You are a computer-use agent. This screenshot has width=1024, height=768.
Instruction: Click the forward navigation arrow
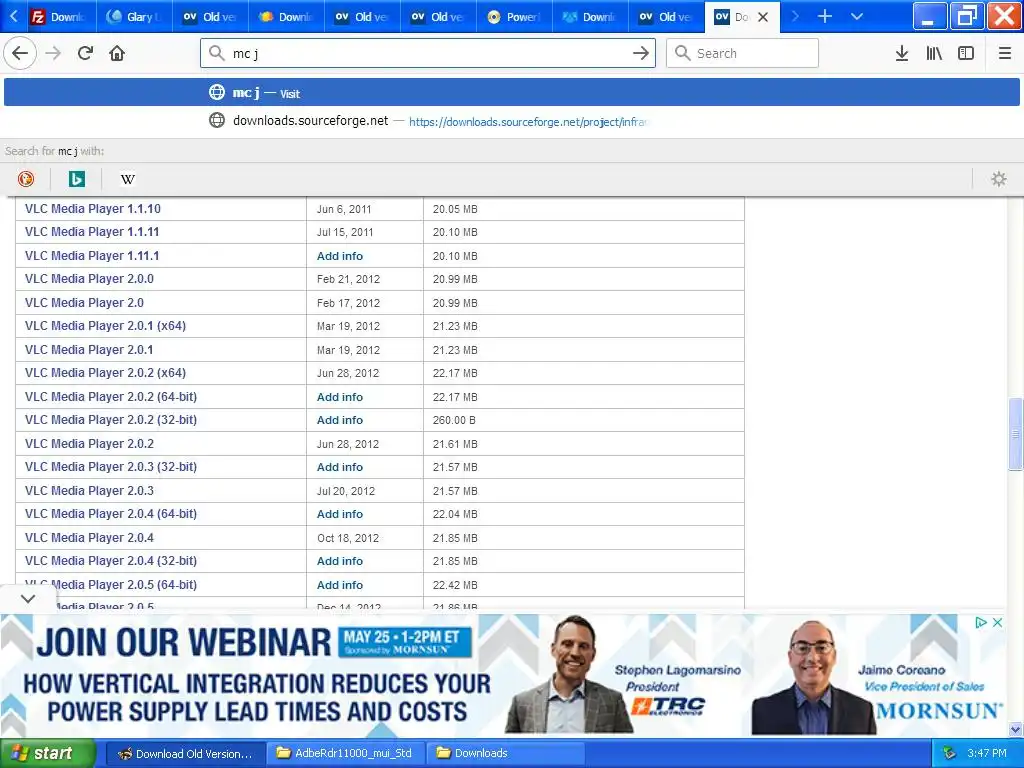click(53, 53)
